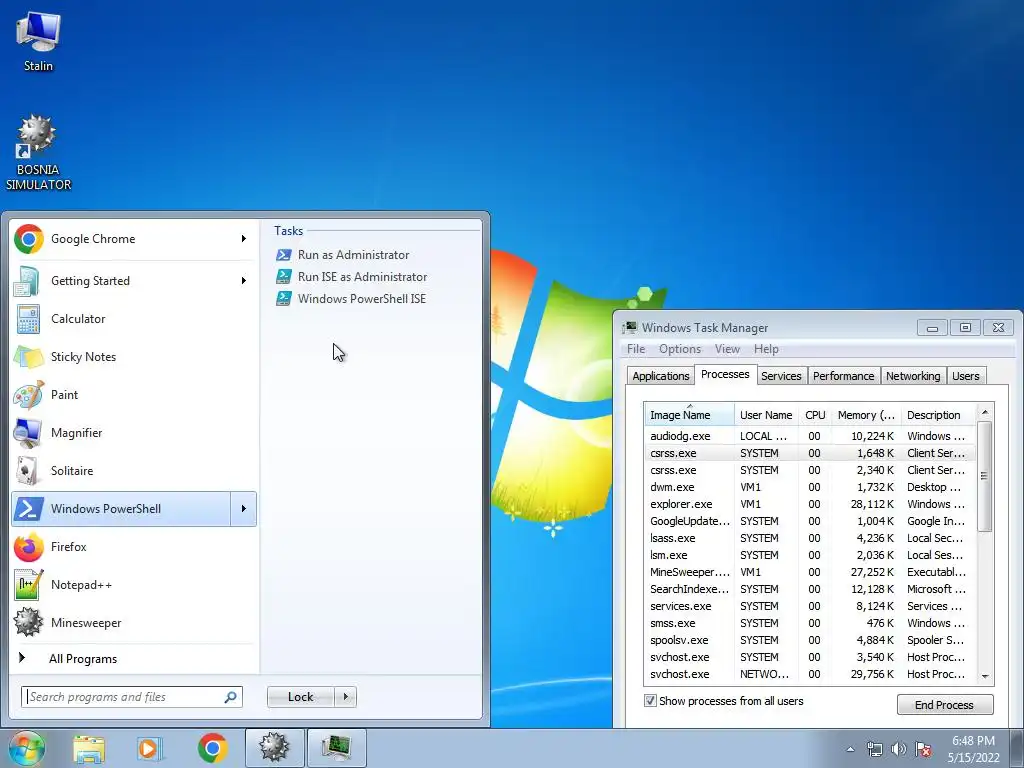
Task: Open Magnifier from Start menu
Action: 134,432
